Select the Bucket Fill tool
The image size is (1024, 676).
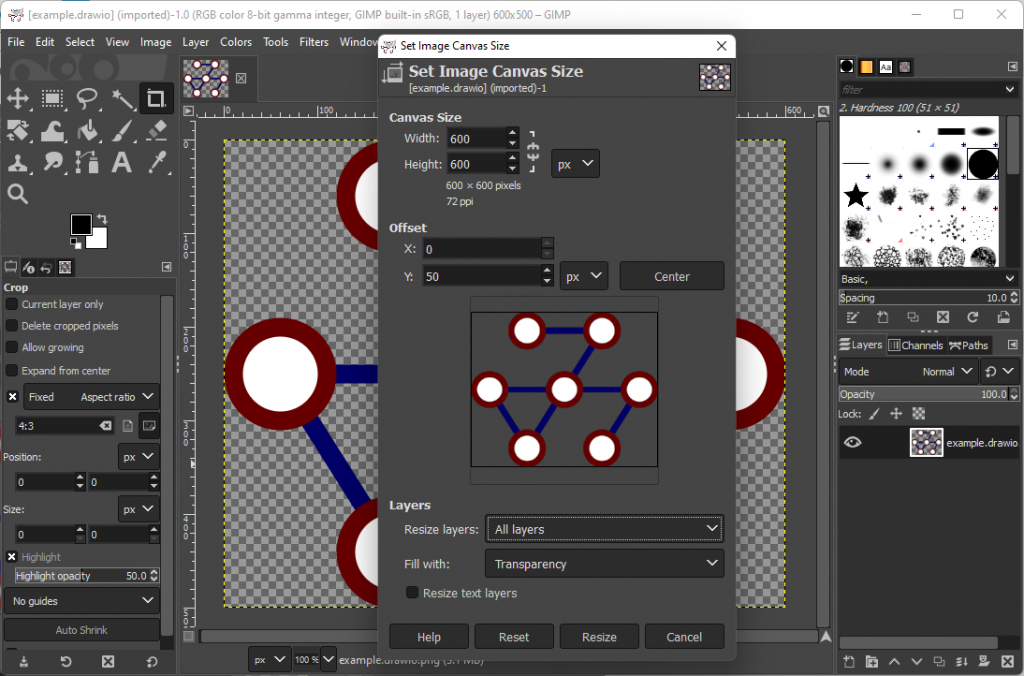click(87, 131)
